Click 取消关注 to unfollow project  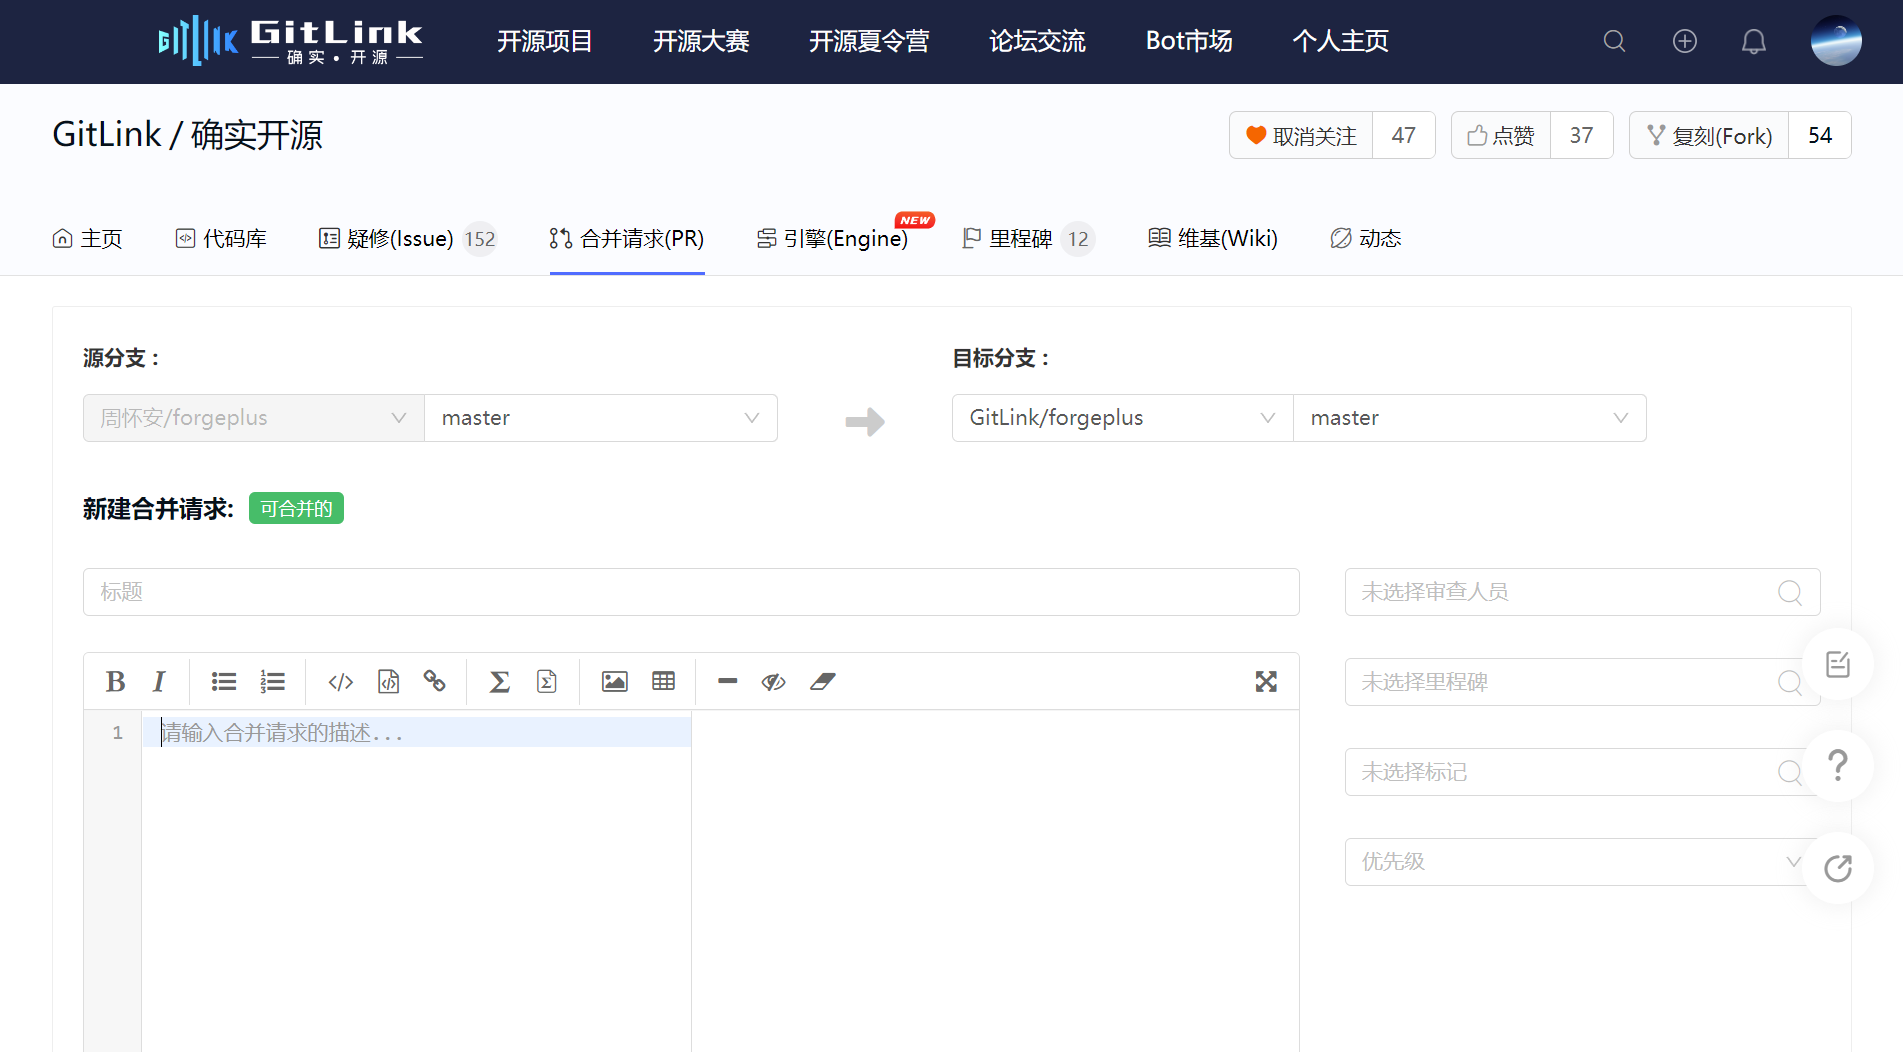(1301, 135)
